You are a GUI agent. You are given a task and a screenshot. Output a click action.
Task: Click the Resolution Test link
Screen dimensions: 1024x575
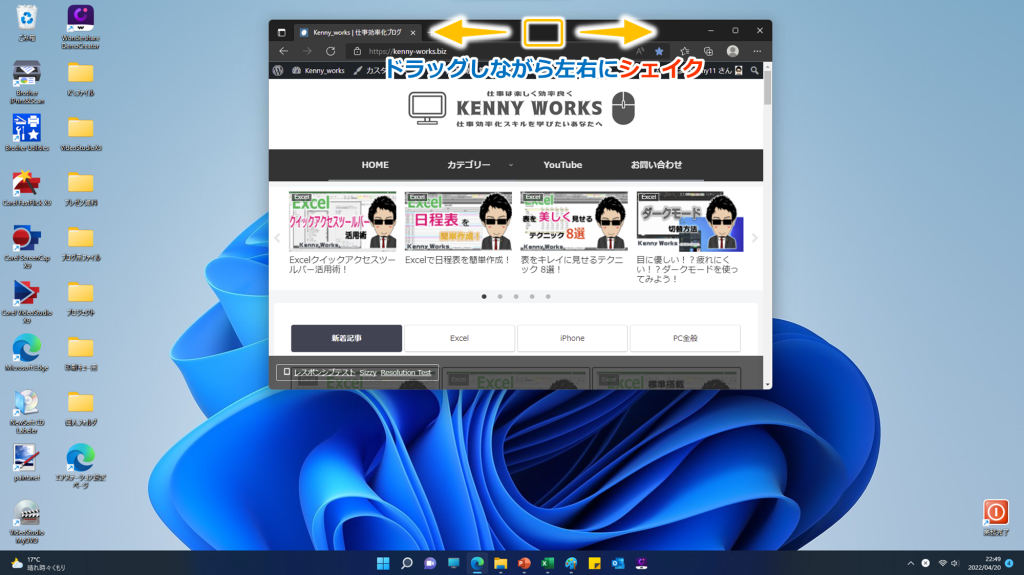(406, 372)
